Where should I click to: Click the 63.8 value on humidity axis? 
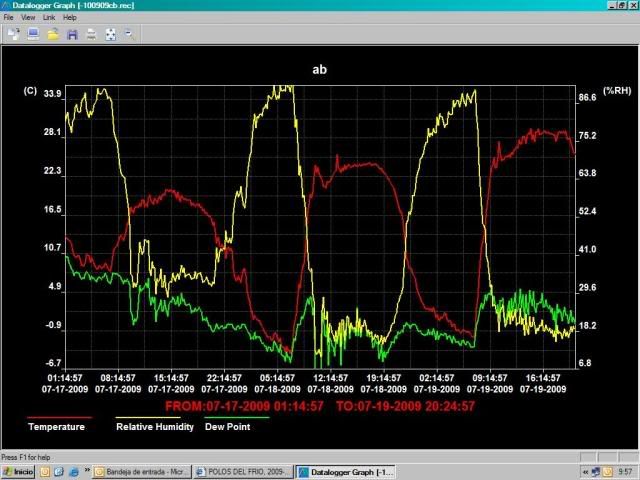(587, 173)
